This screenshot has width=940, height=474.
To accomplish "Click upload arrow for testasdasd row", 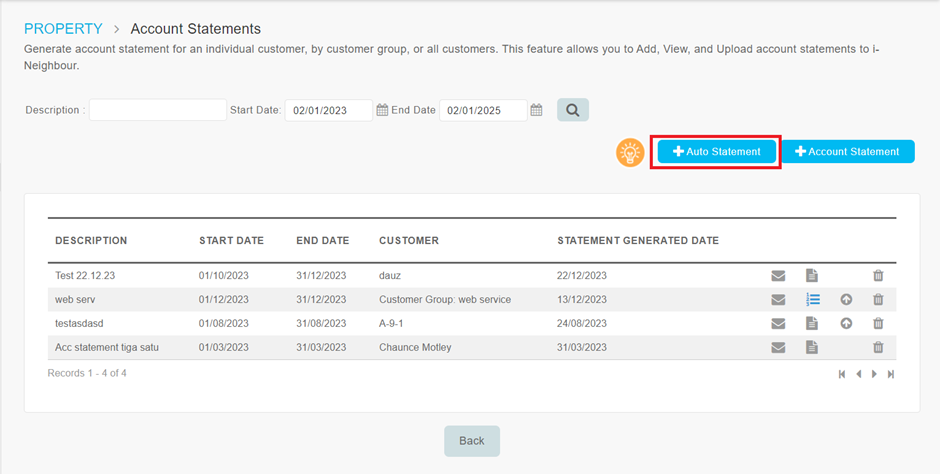I will coord(846,324).
